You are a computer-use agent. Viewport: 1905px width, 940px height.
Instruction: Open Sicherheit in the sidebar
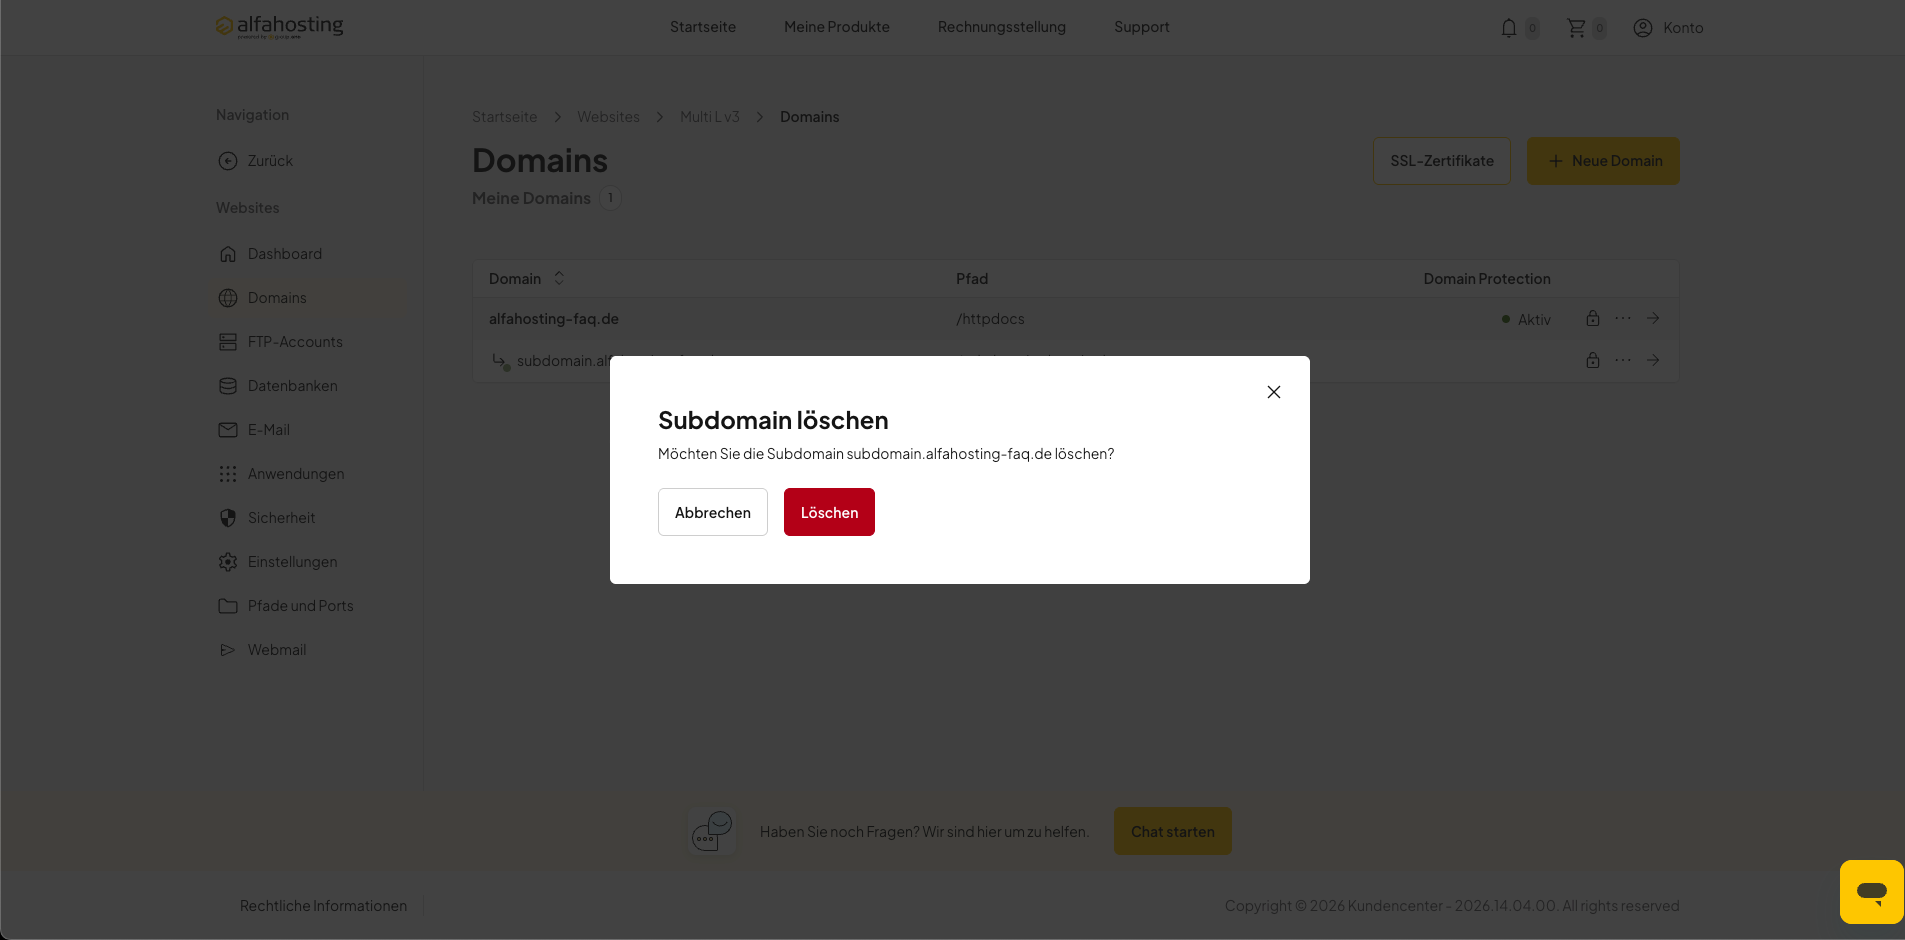267,518
